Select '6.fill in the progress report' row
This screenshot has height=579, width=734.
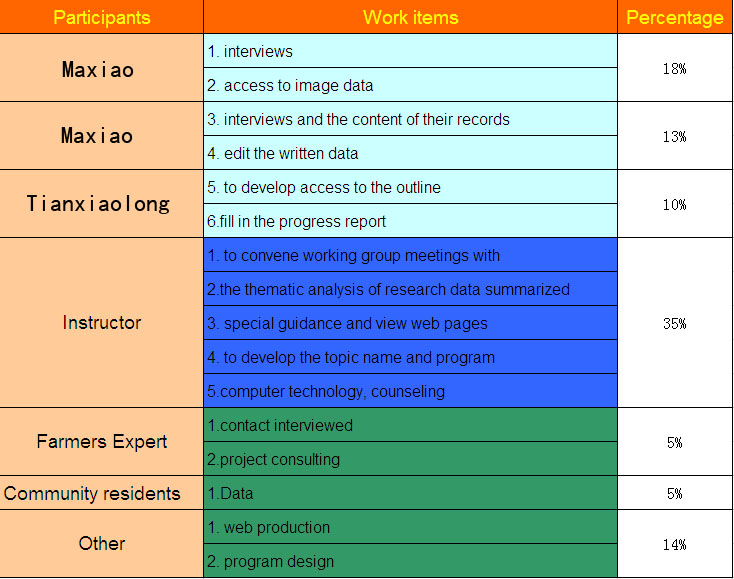coord(411,220)
